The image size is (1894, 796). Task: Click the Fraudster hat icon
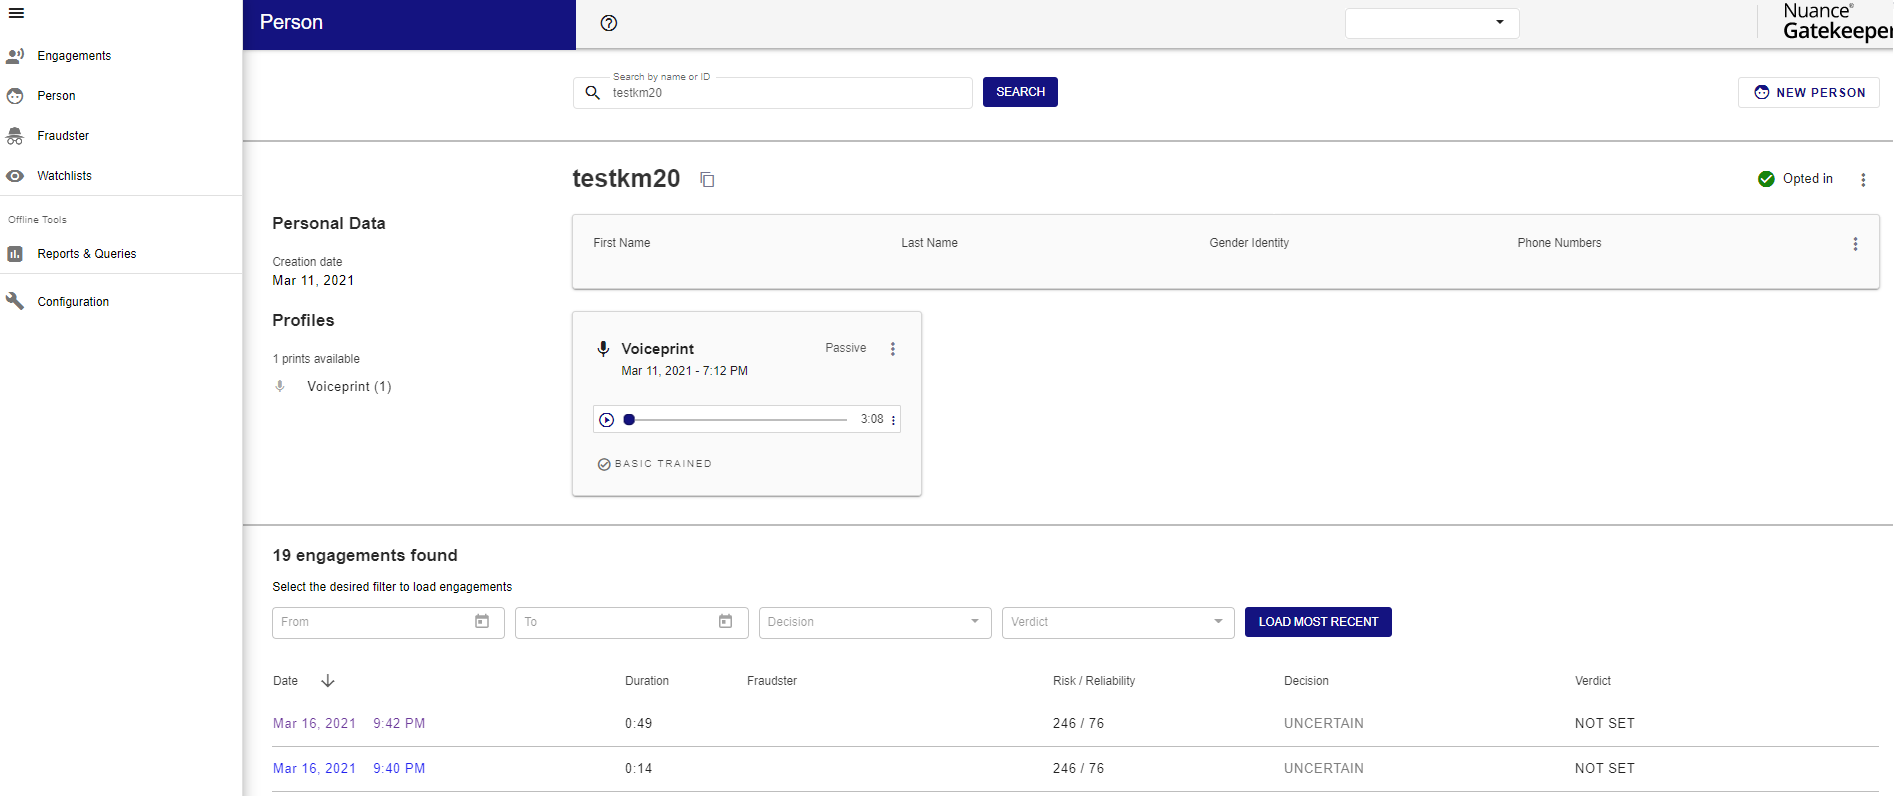(x=15, y=136)
